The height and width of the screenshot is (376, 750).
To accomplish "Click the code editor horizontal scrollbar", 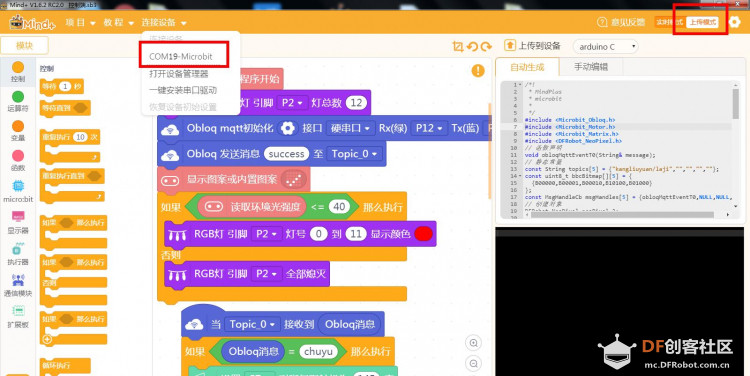I will pos(622,215).
